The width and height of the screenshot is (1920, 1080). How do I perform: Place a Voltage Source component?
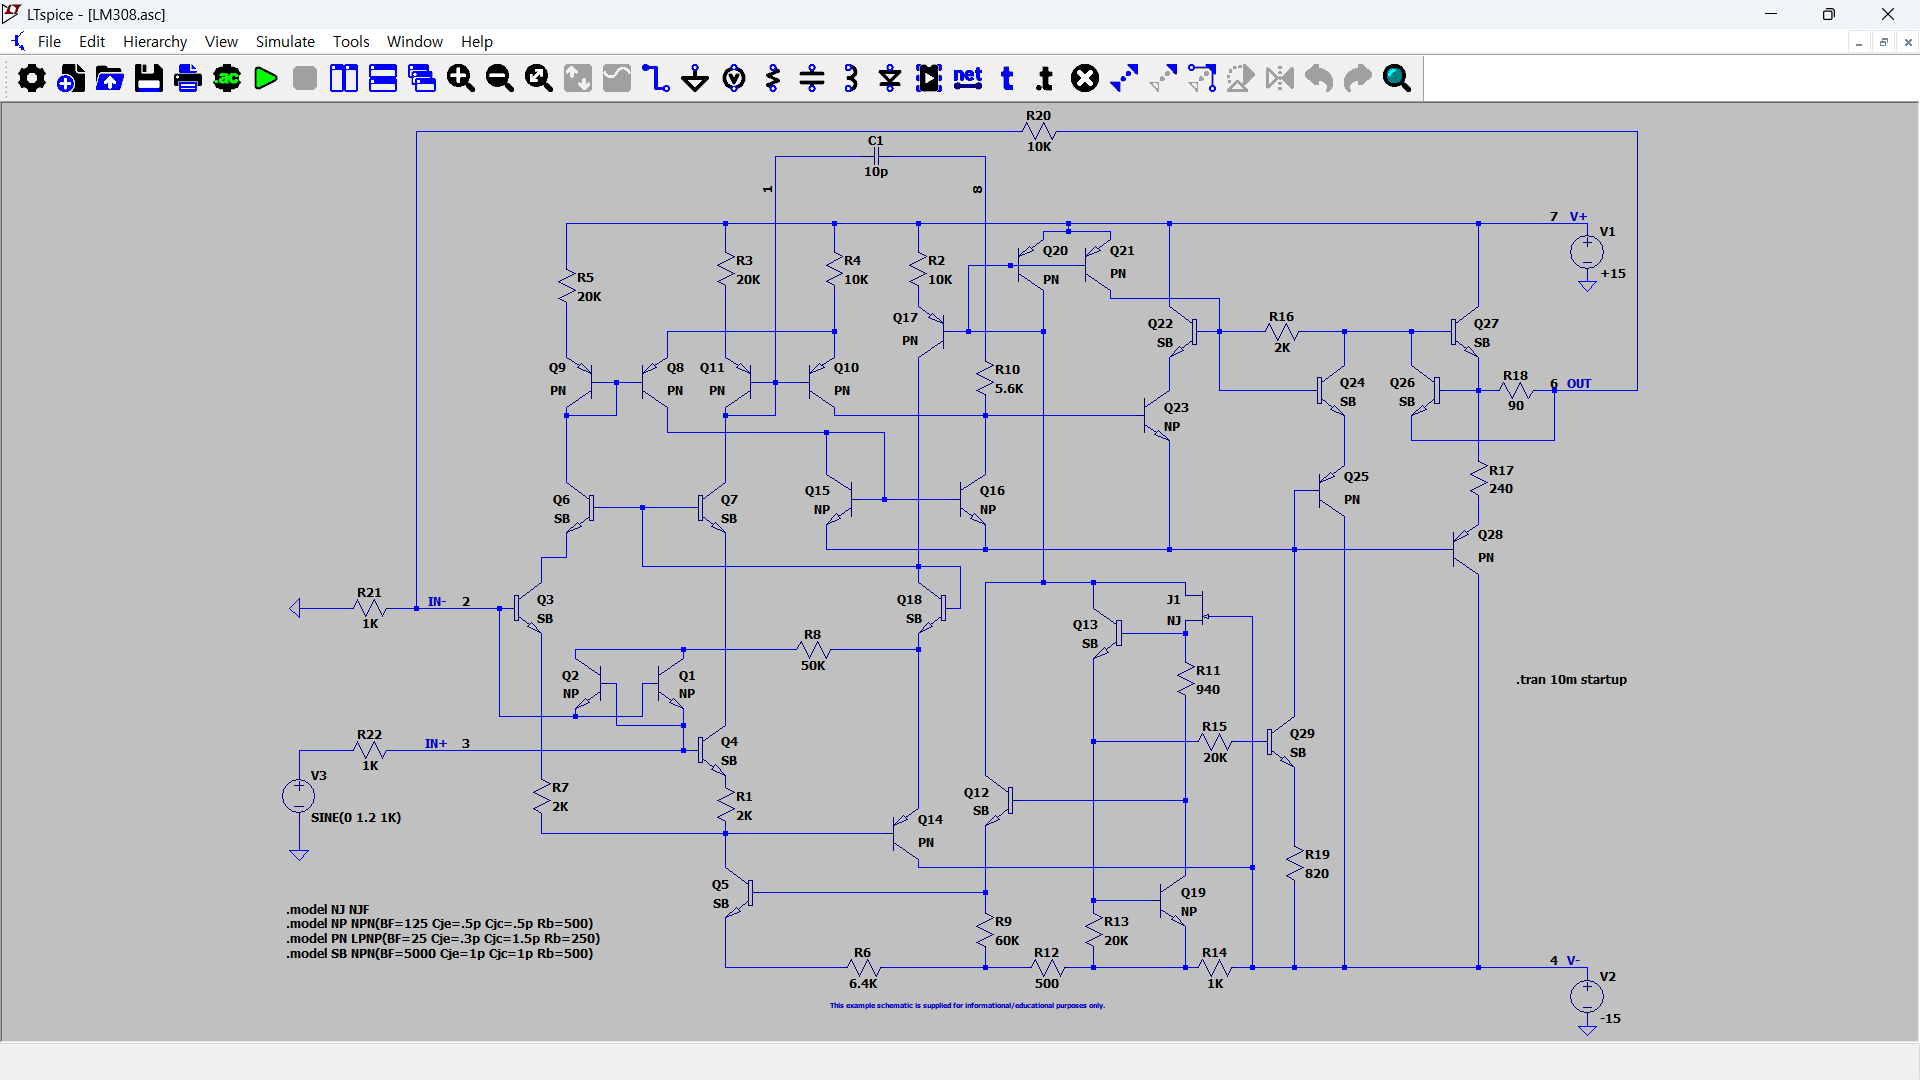click(734, 78)
